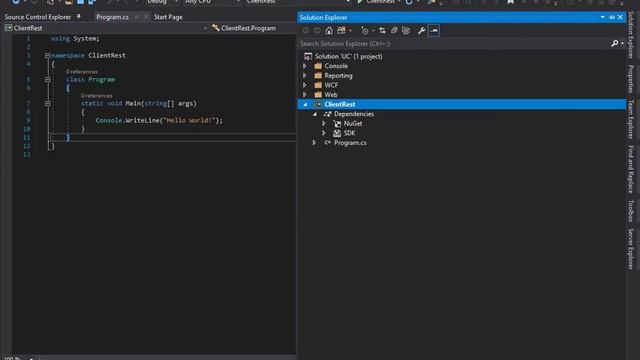Click the Forward button in Solution Explorer toolbar
640x360 pixels.
pyautogui.click(x=317, y=31)
